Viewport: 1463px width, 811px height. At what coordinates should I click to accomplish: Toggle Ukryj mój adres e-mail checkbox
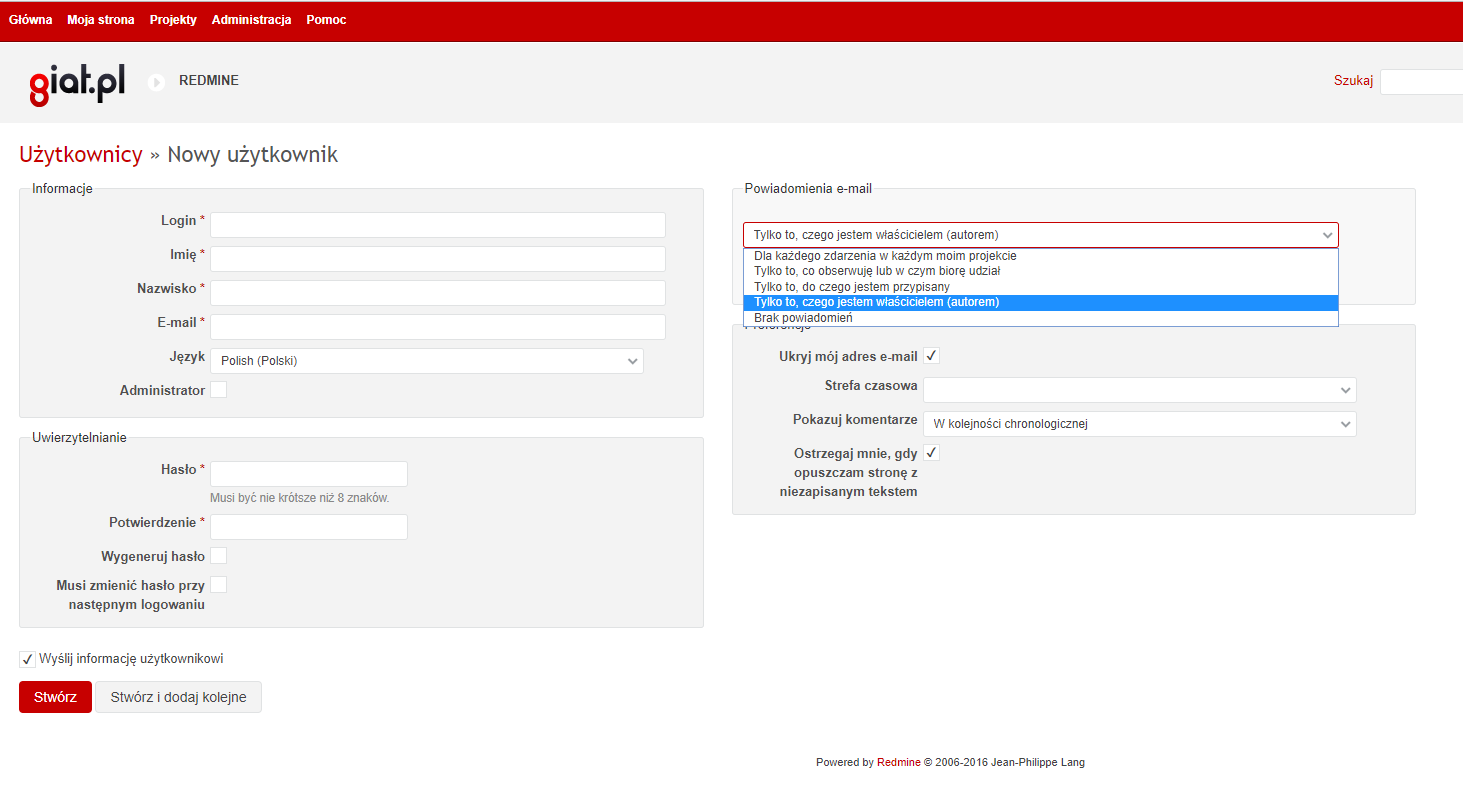coord(931,356)
